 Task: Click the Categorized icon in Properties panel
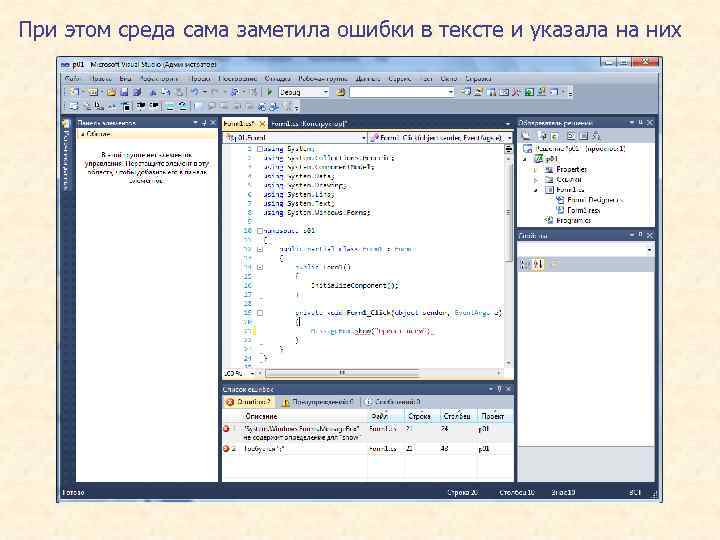click(525, 264)
